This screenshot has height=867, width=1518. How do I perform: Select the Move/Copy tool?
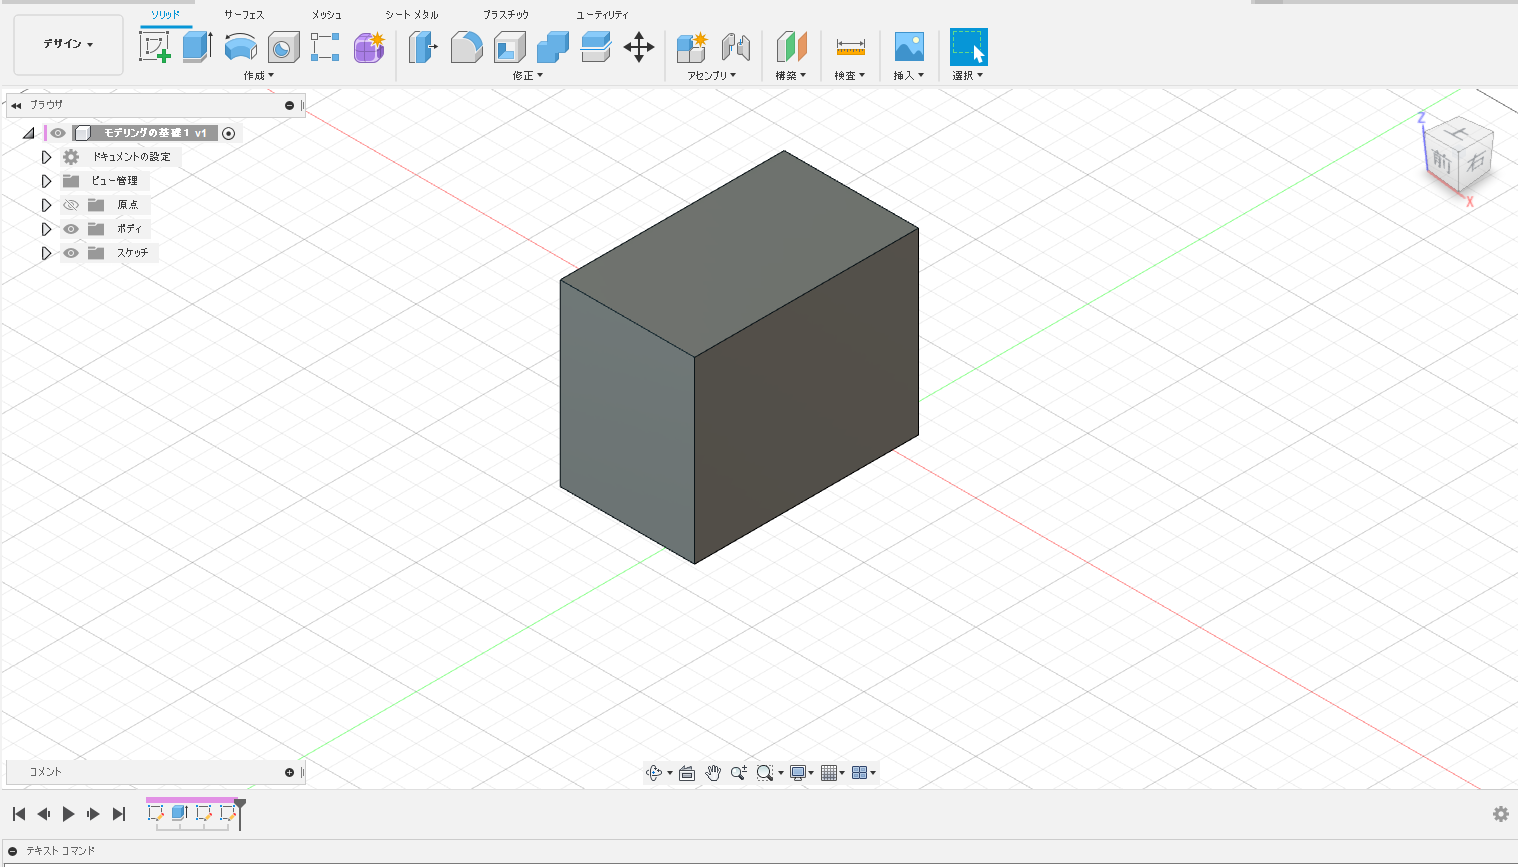(x=638, y=46)
